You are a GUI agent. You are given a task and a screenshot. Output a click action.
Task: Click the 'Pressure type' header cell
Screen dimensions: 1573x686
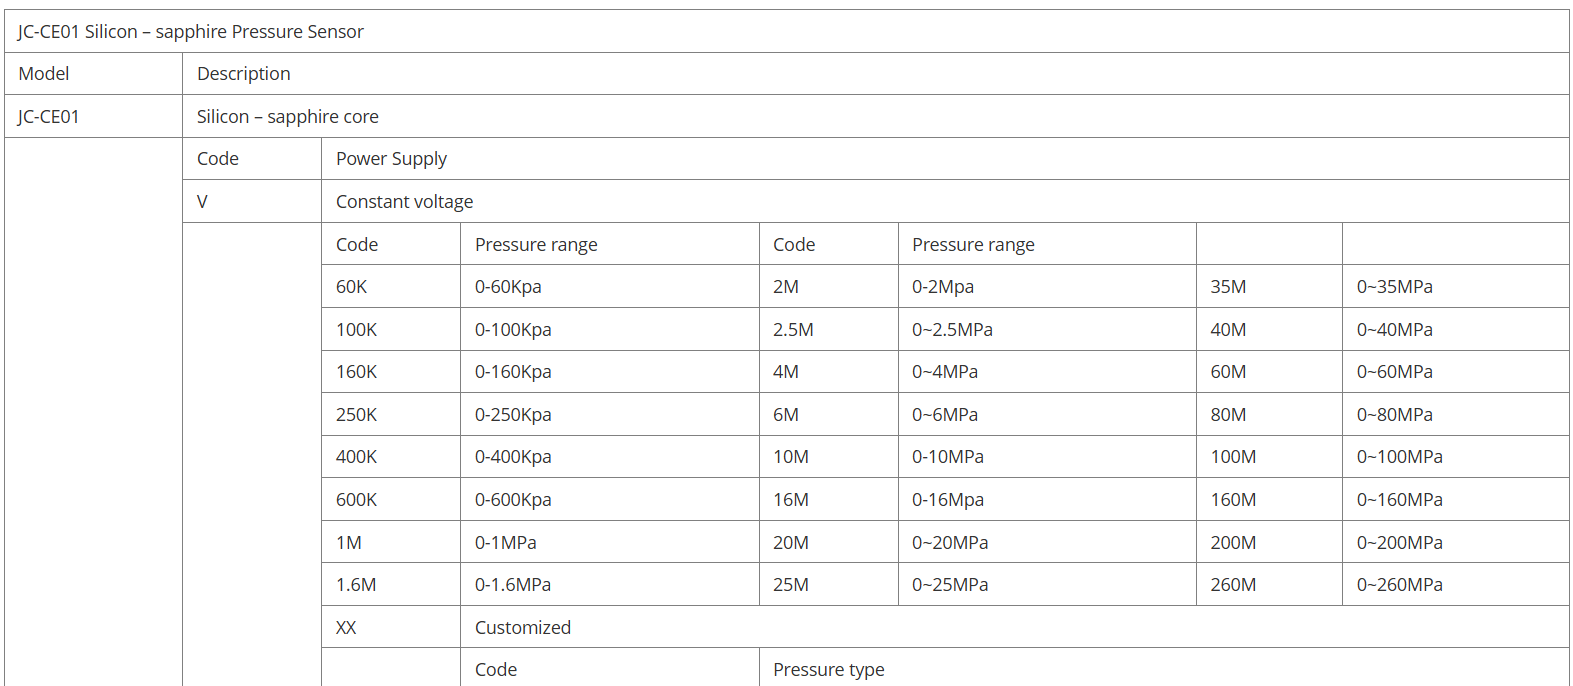tap(828, 670)
